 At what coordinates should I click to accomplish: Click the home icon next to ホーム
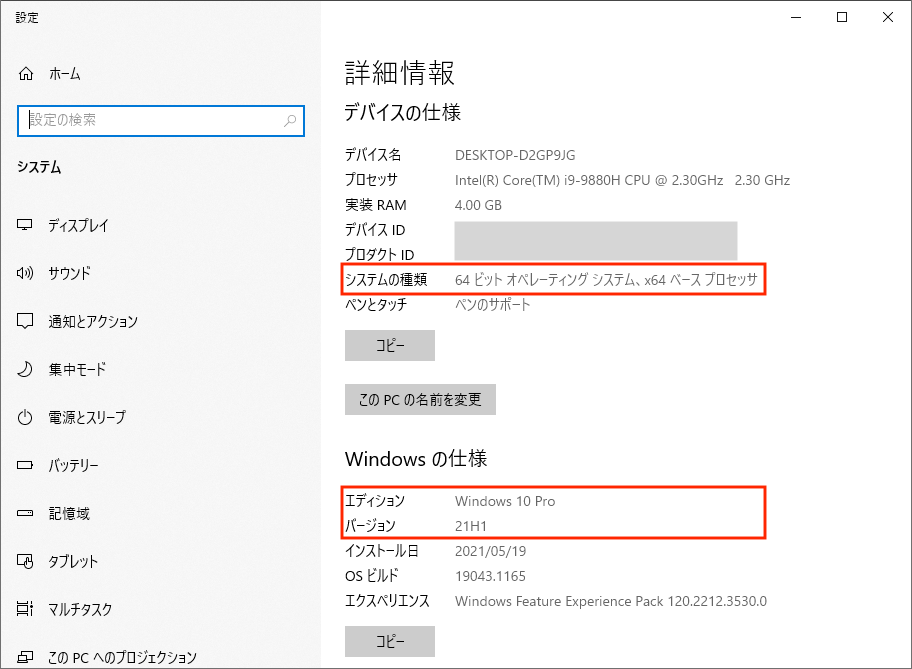[25, 73]
